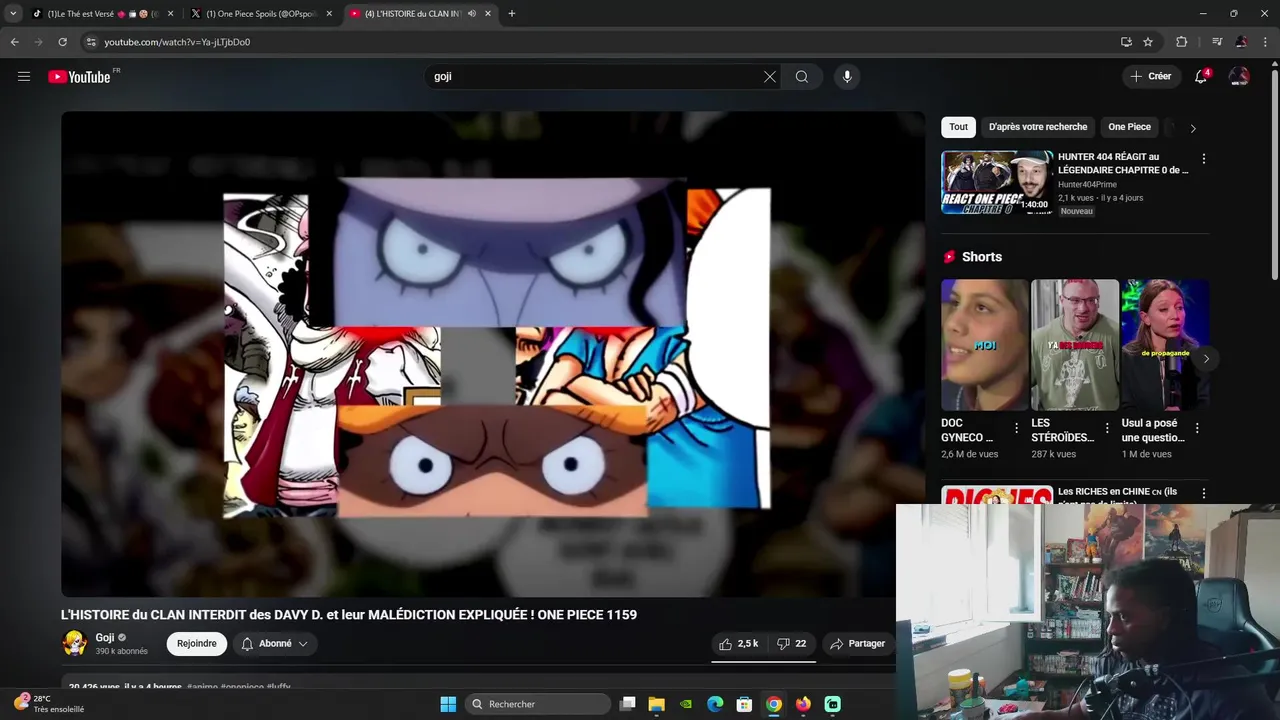Share the video via Partager

coord(858,644)
